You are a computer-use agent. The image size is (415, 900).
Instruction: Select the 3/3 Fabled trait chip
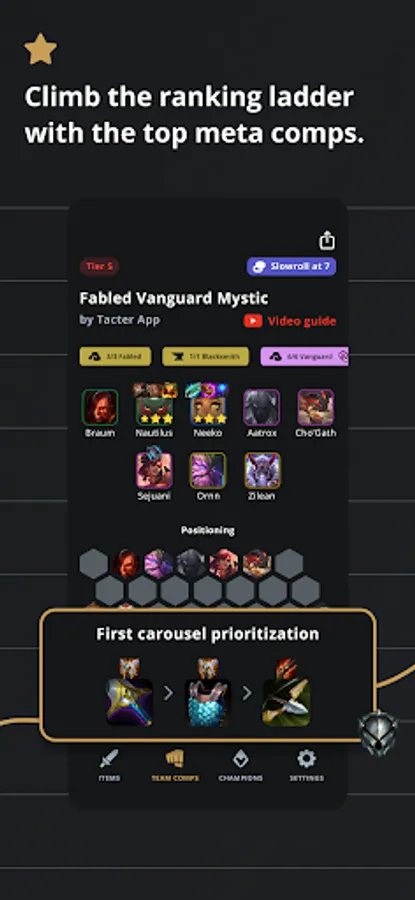click(x=115, y=356)
